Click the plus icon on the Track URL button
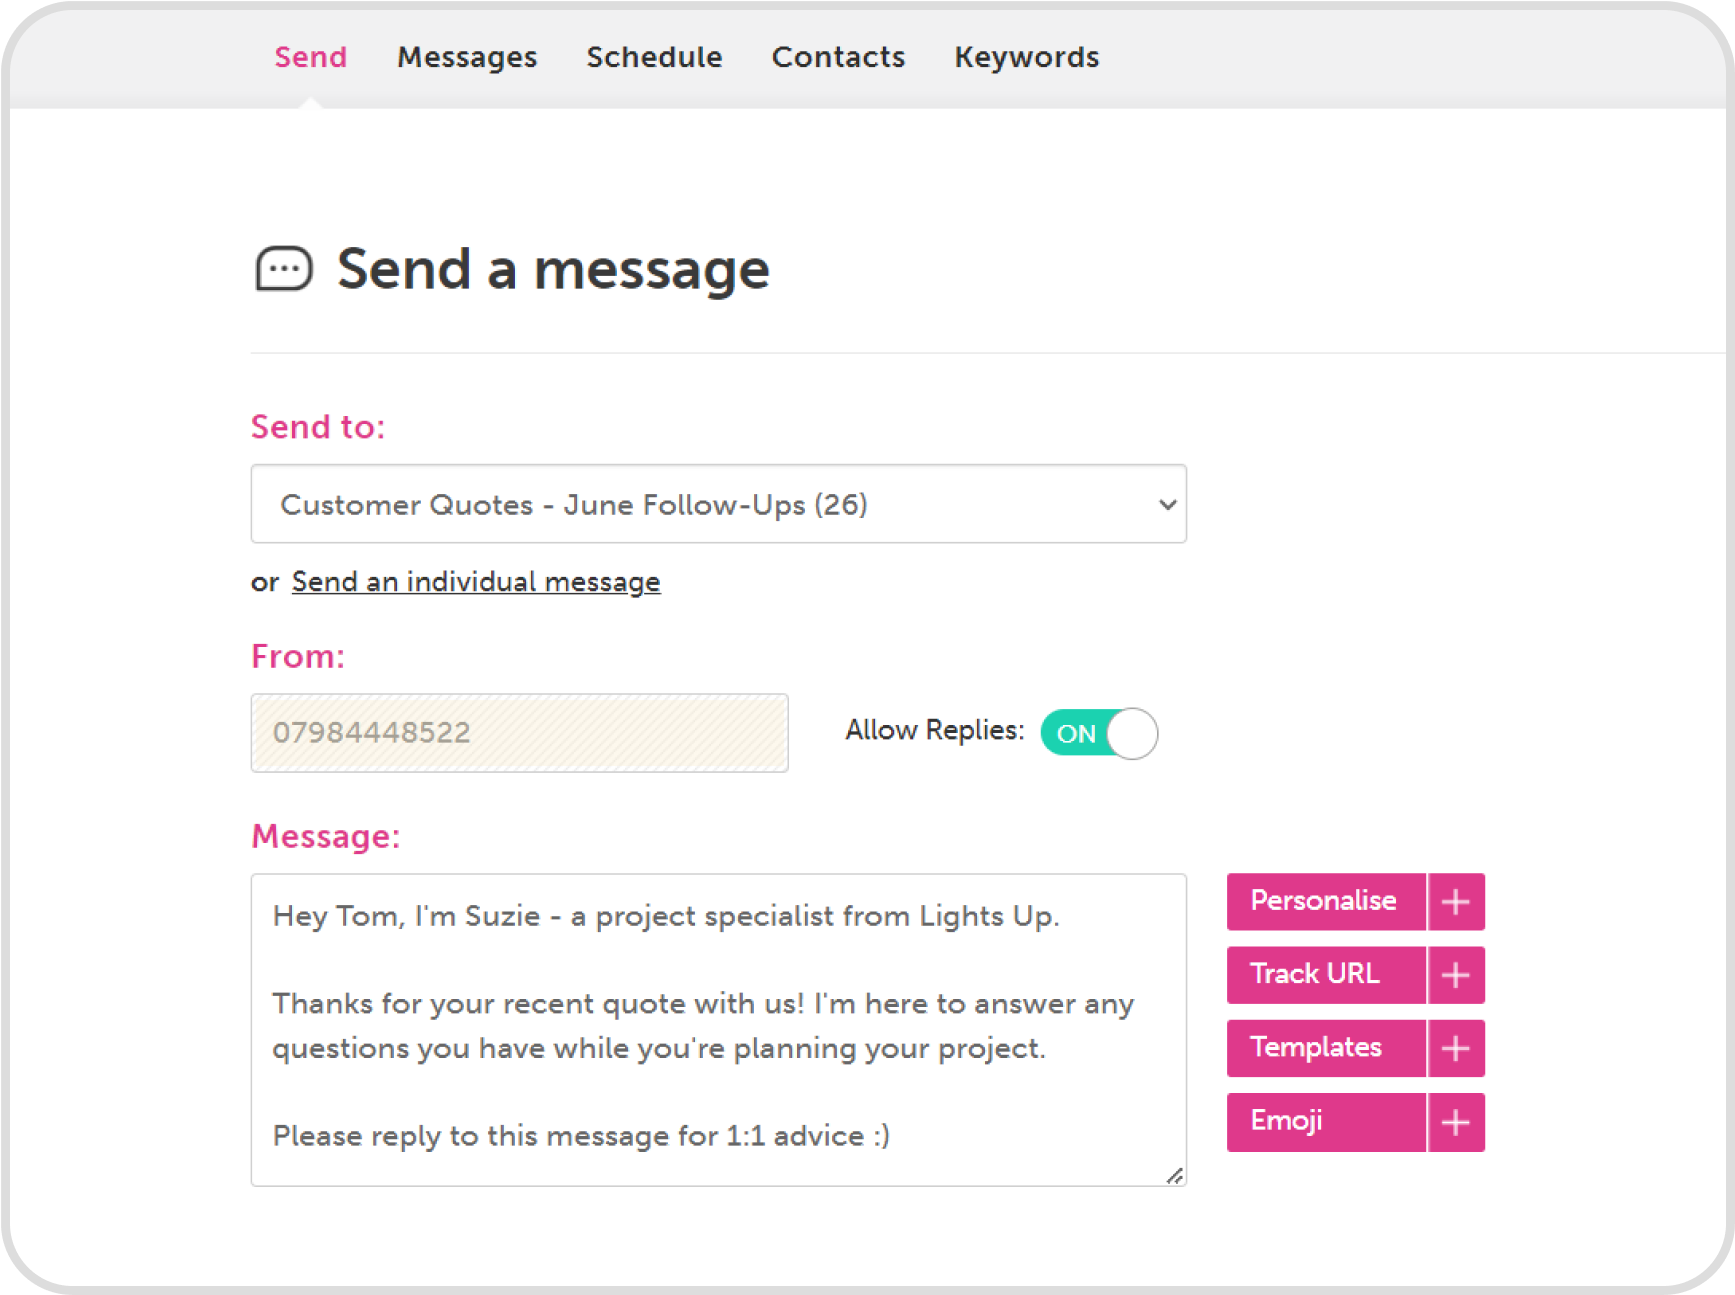The image size is (1735, 1295). tap(1456, 975)
